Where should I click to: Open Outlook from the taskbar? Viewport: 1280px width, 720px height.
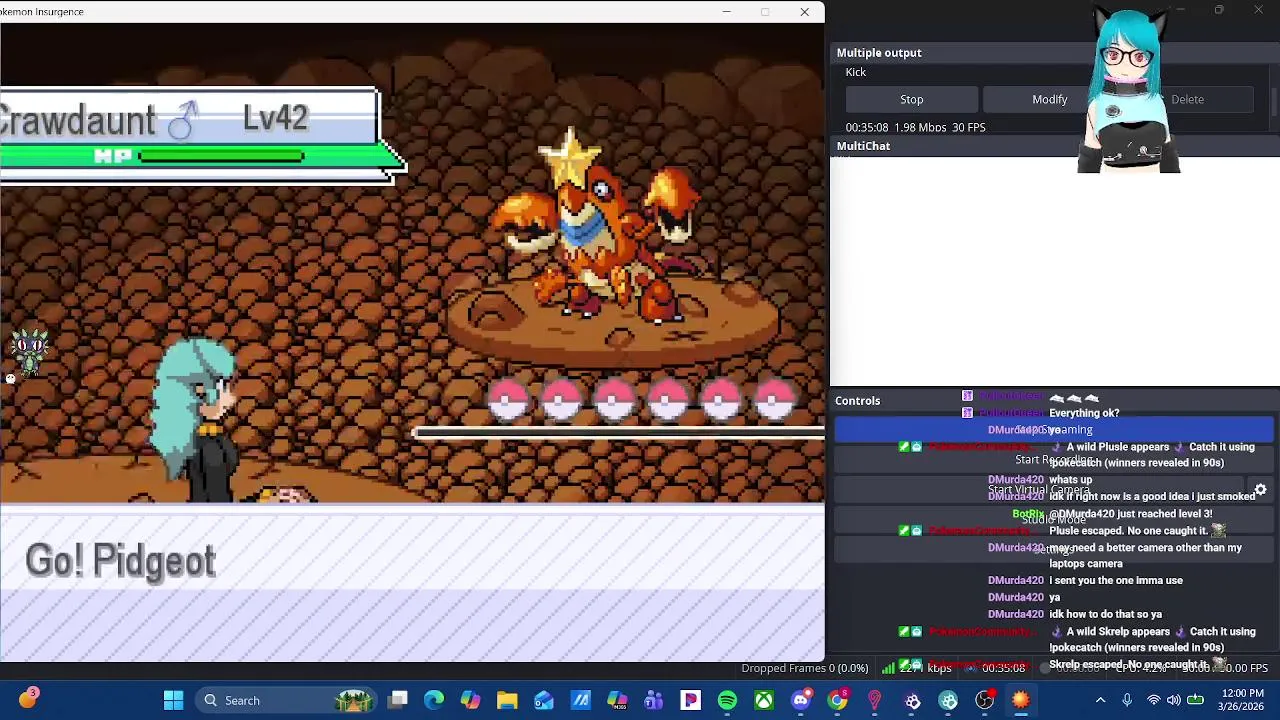pos(544,700)
